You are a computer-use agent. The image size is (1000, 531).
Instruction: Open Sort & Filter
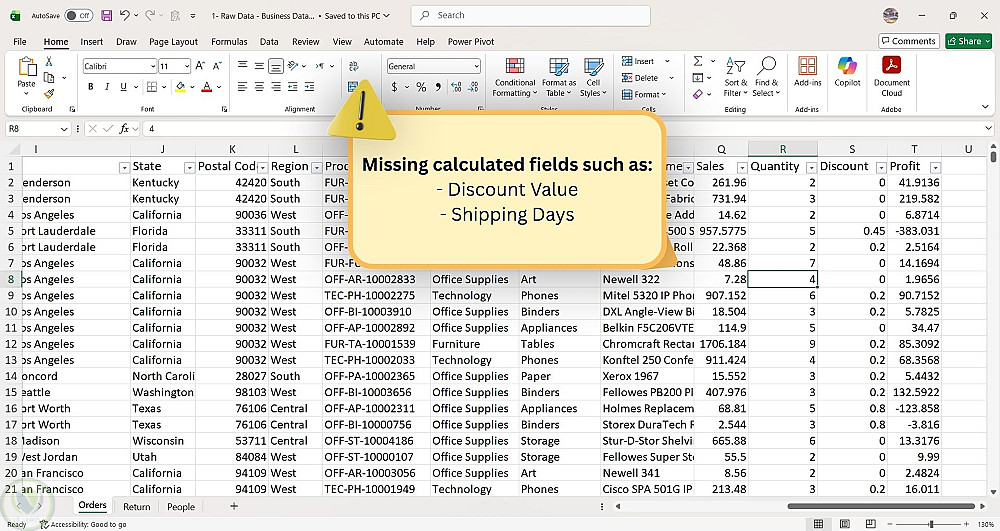(735, 77)
